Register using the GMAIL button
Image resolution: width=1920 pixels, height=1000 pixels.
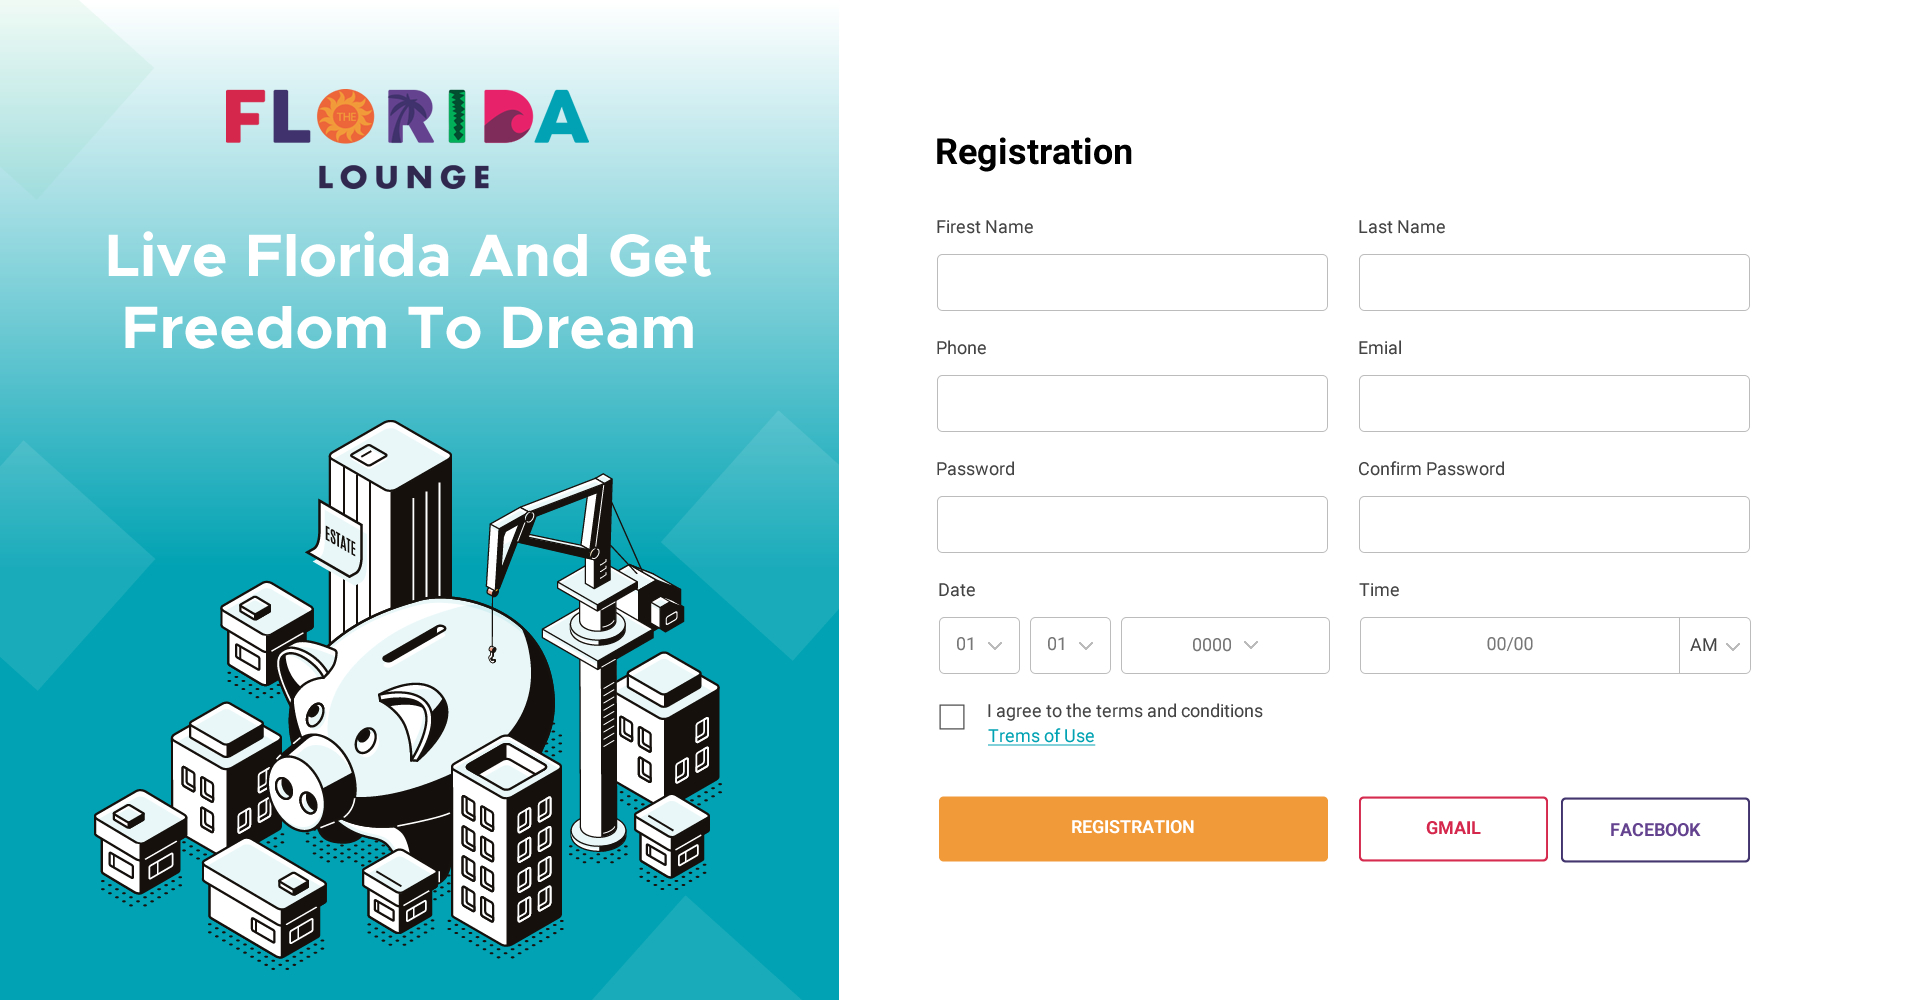1452,828
